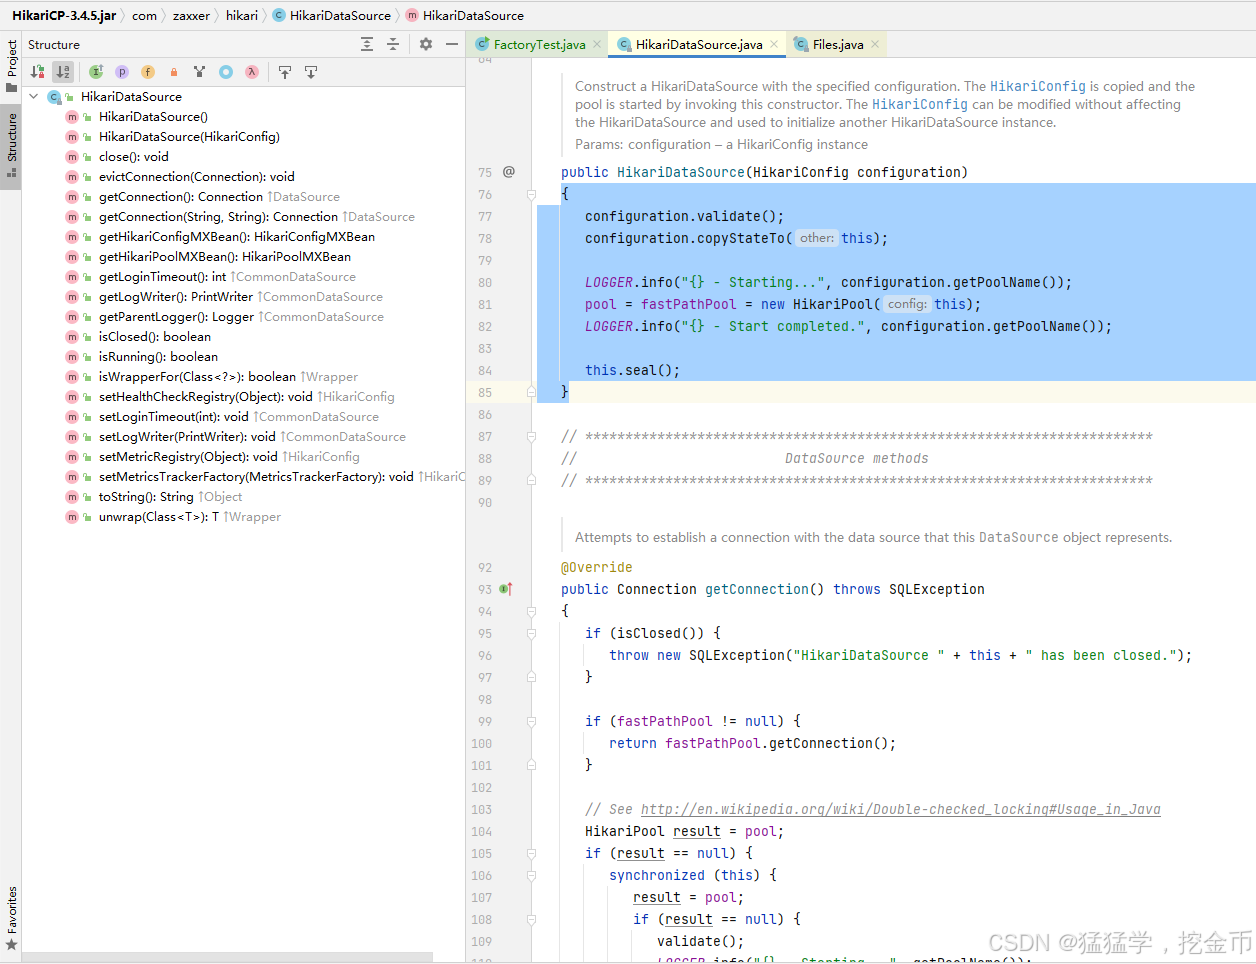Click the Favorites star icon in sidebar
Screen dimensions: 1256x964
tap(12, 944)
